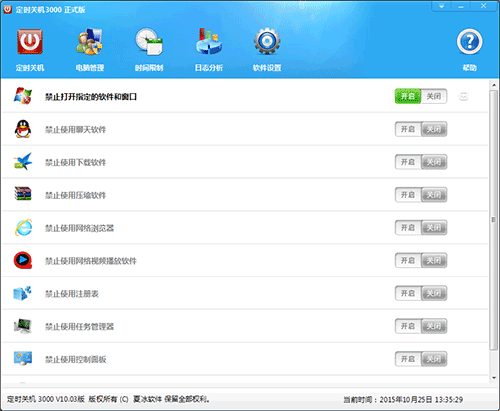This screenshot has width=500, height=411.
Task: Enable 禁止使用网络浏览器 with 开启
Action: pyautogui.click(x=408, y=228)
